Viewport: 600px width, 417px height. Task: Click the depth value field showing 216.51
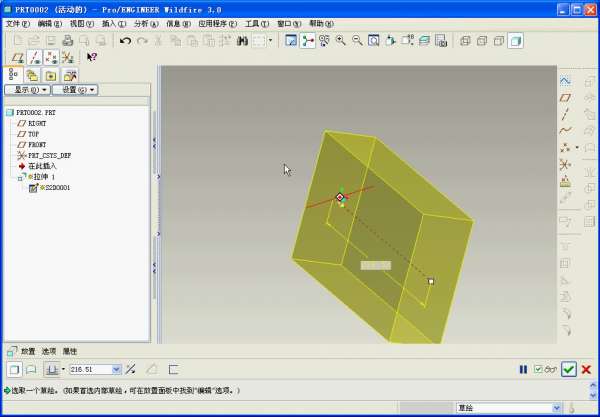90,369
